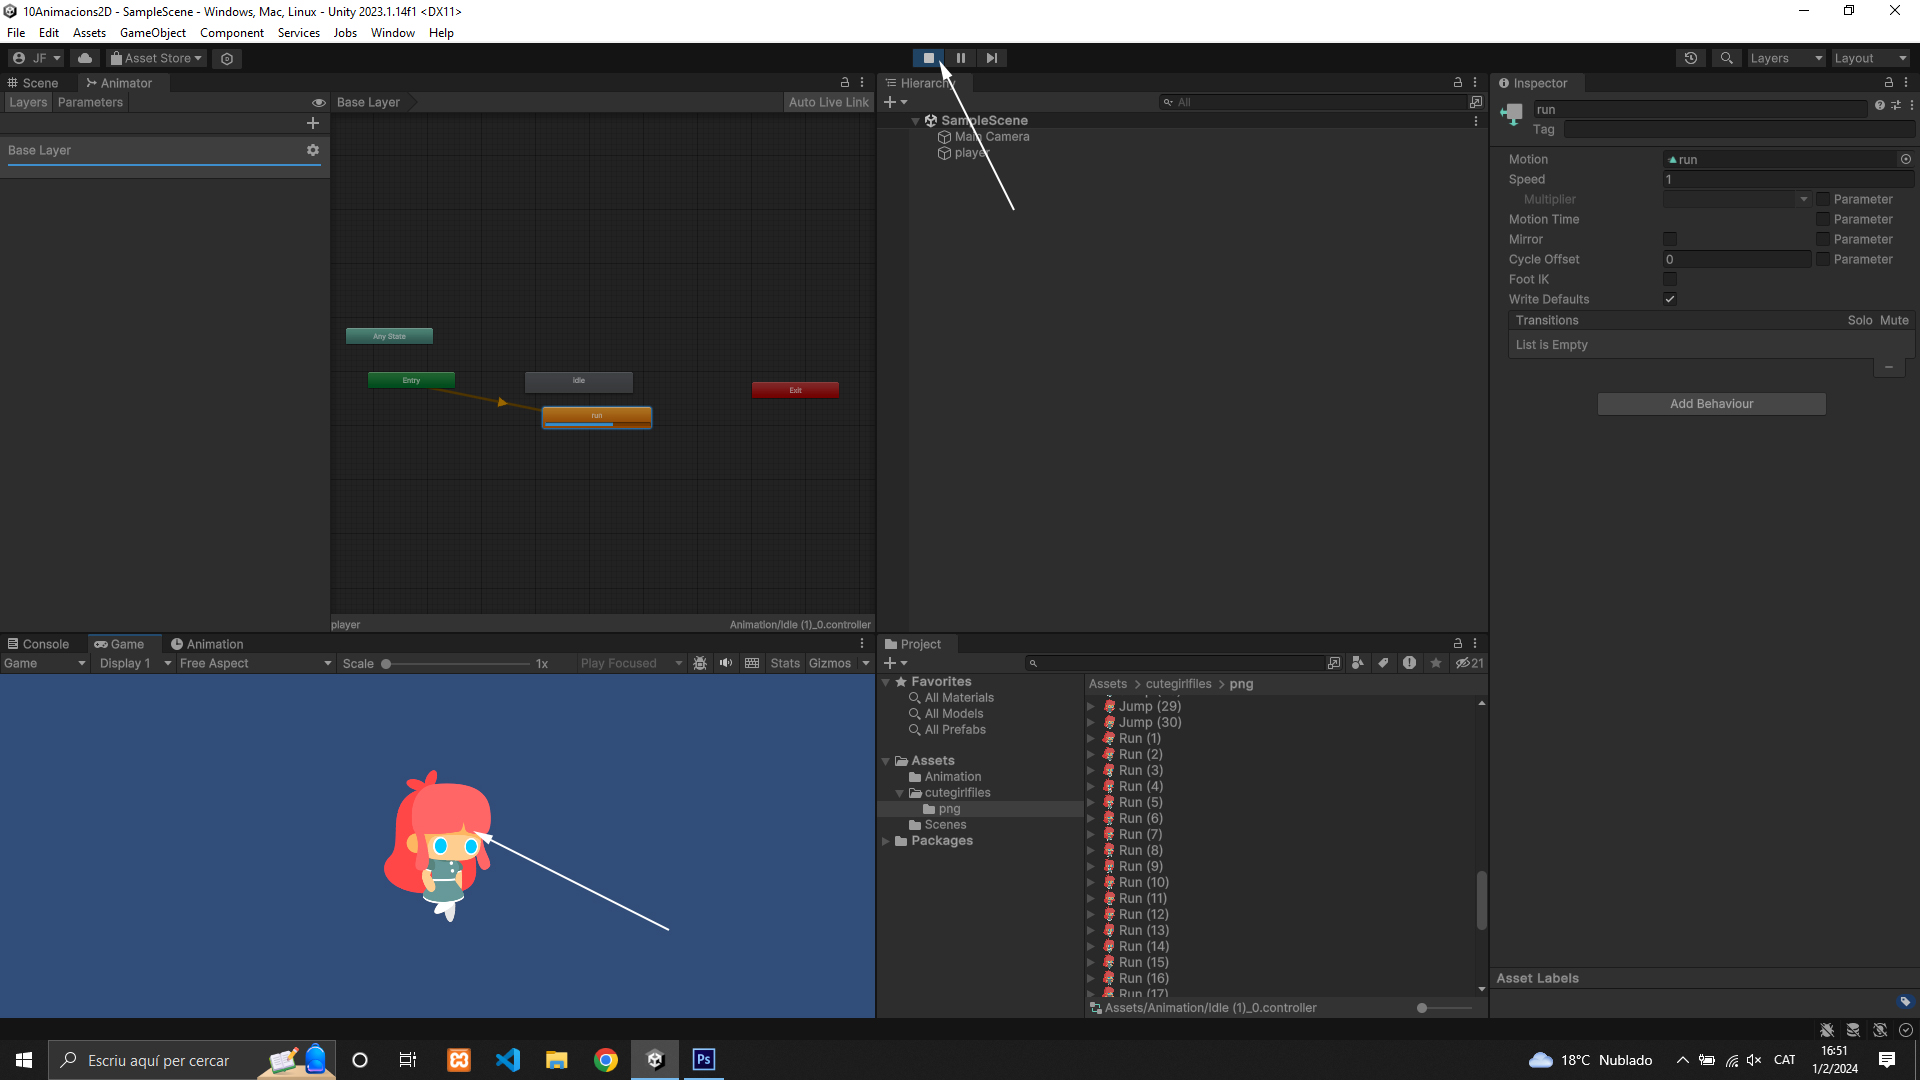Click the cloud services icon

(x=85, y=58)
